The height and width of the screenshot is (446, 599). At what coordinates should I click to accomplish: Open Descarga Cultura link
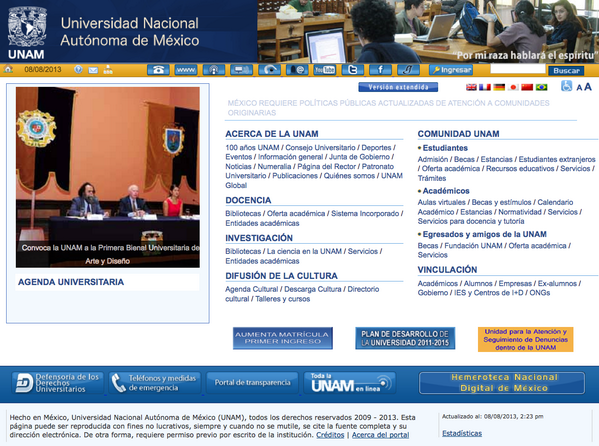point(313,289)
